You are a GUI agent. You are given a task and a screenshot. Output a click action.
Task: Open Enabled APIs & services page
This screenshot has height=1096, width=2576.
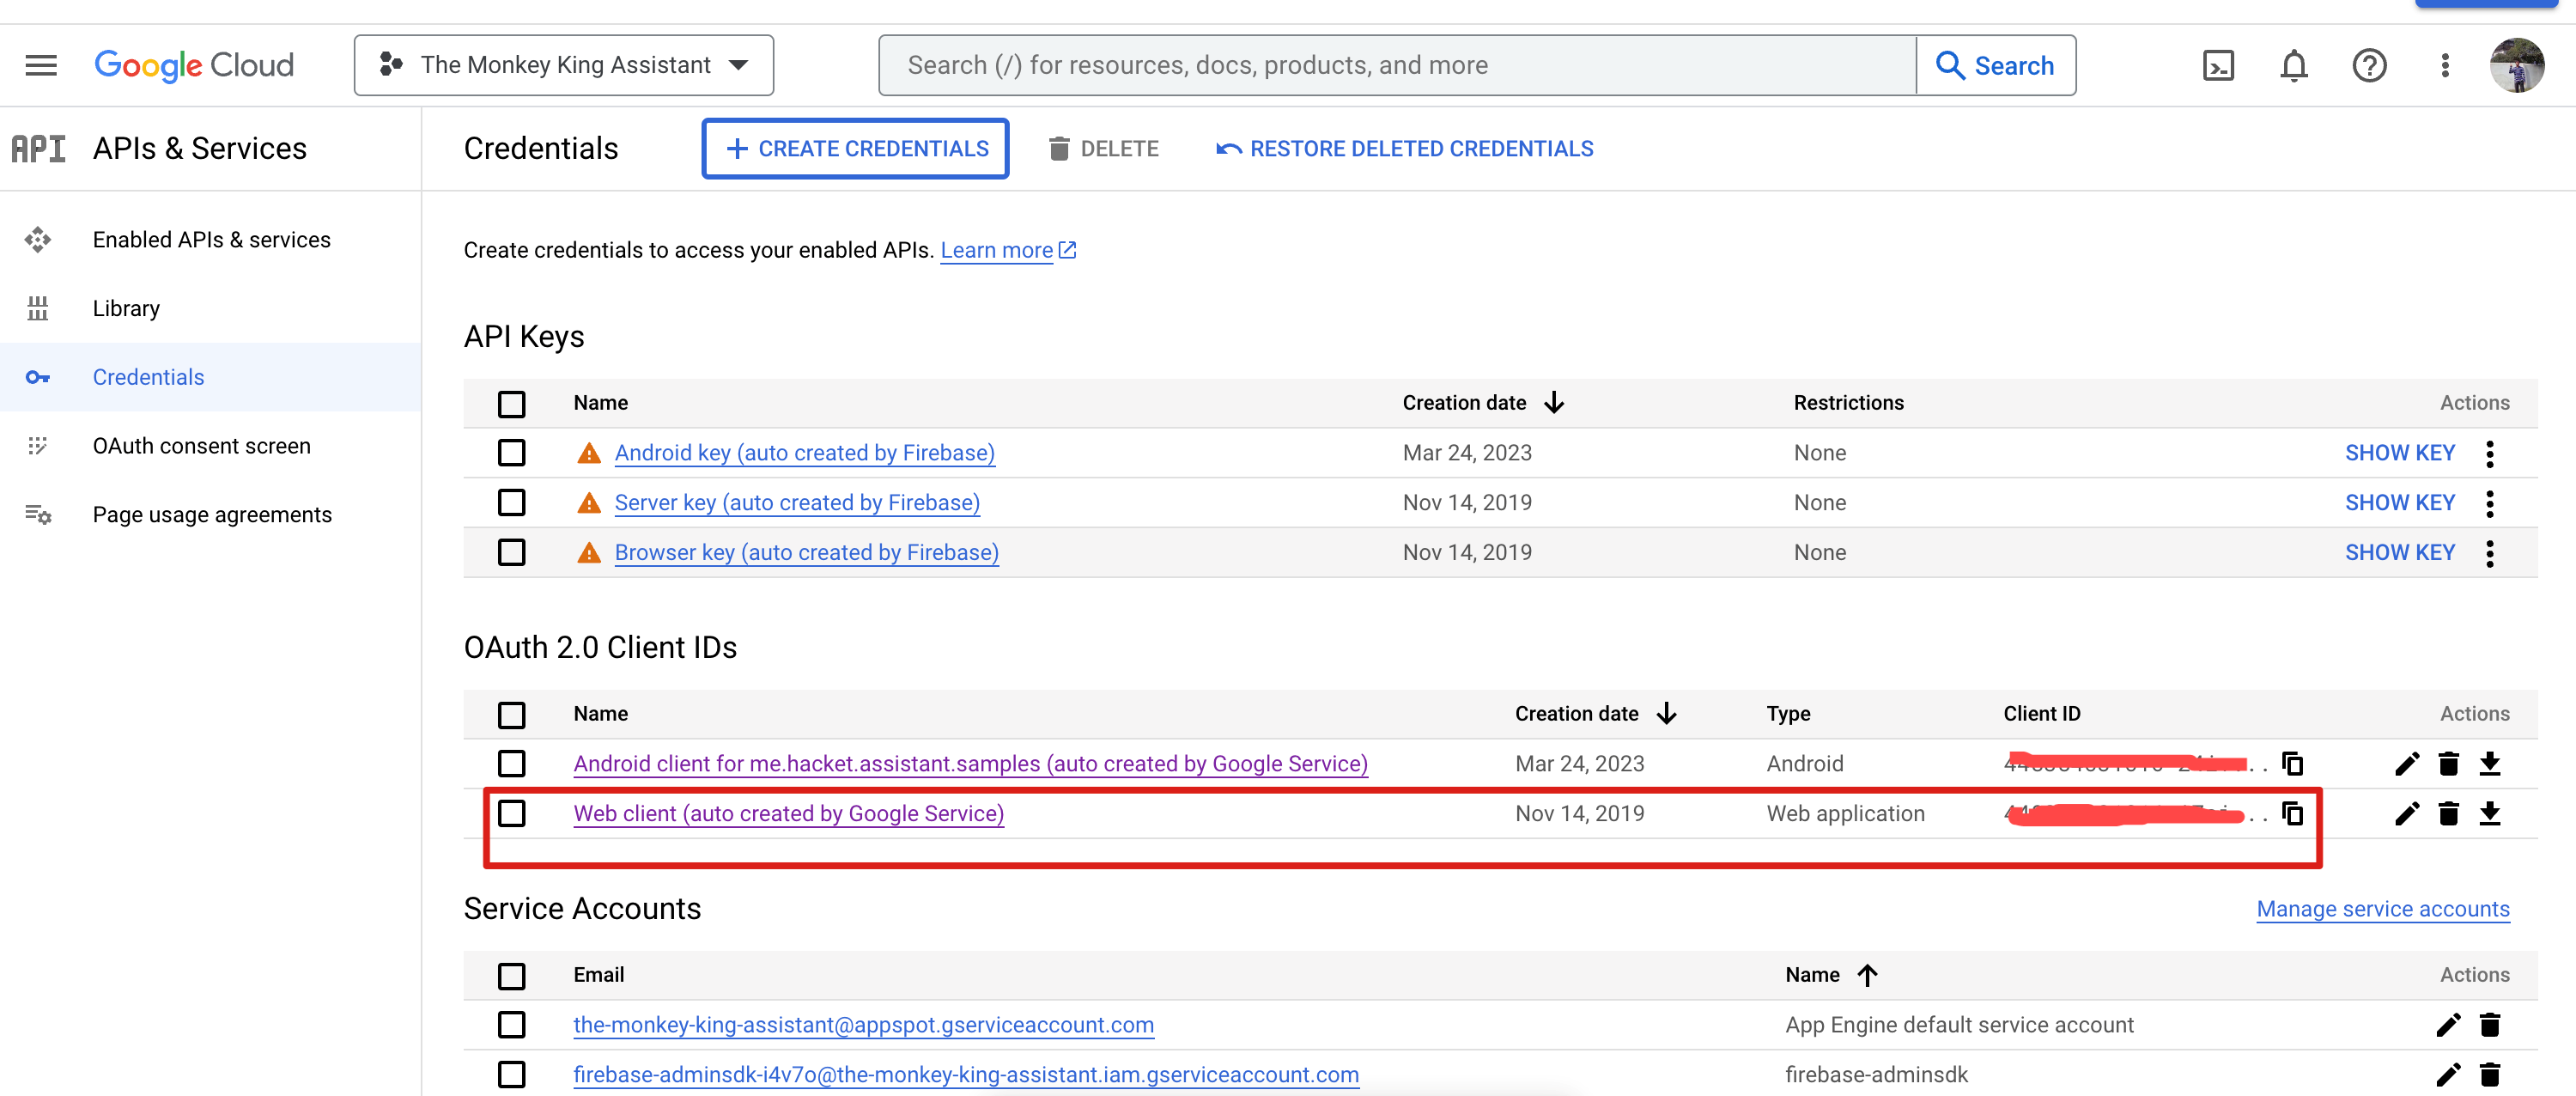coord(211,240)
